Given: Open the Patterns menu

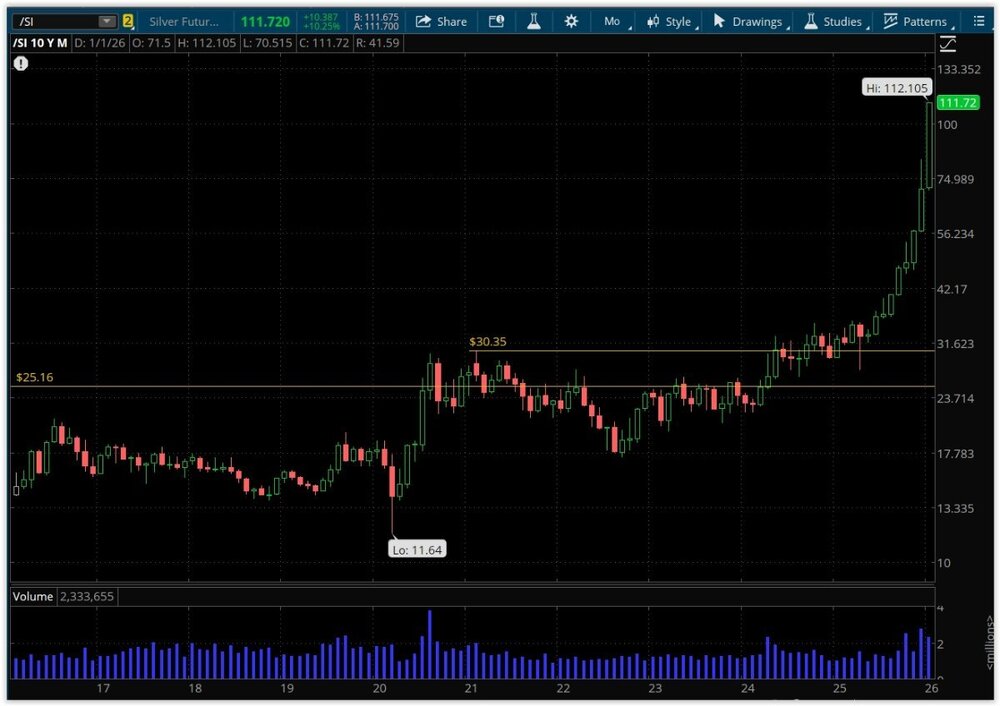Looking at the screenshot, I should click(x=915, y=21).
